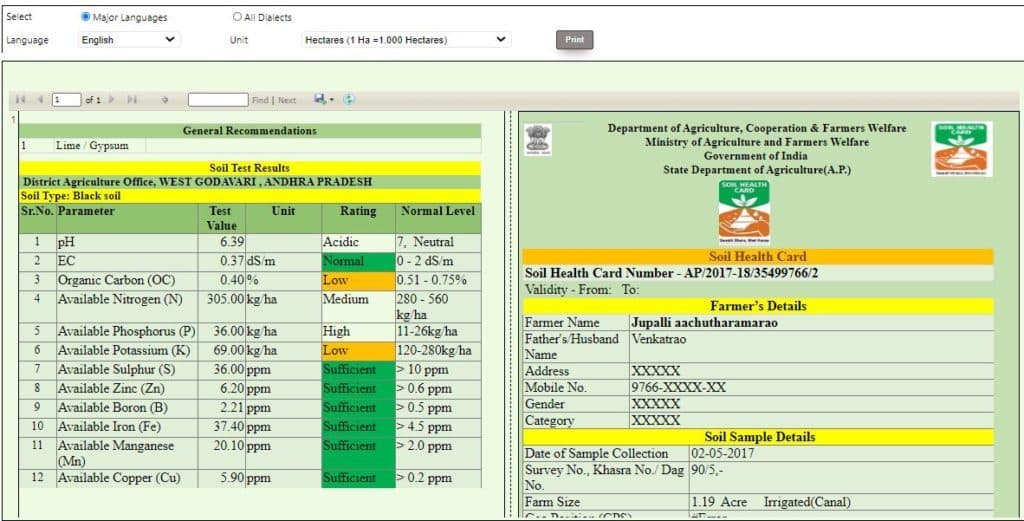Viewport: 1024px width, 521px height.
Task: Click the Soil Test Results heading
Action: pyautogui.click(x=249, y=168)
